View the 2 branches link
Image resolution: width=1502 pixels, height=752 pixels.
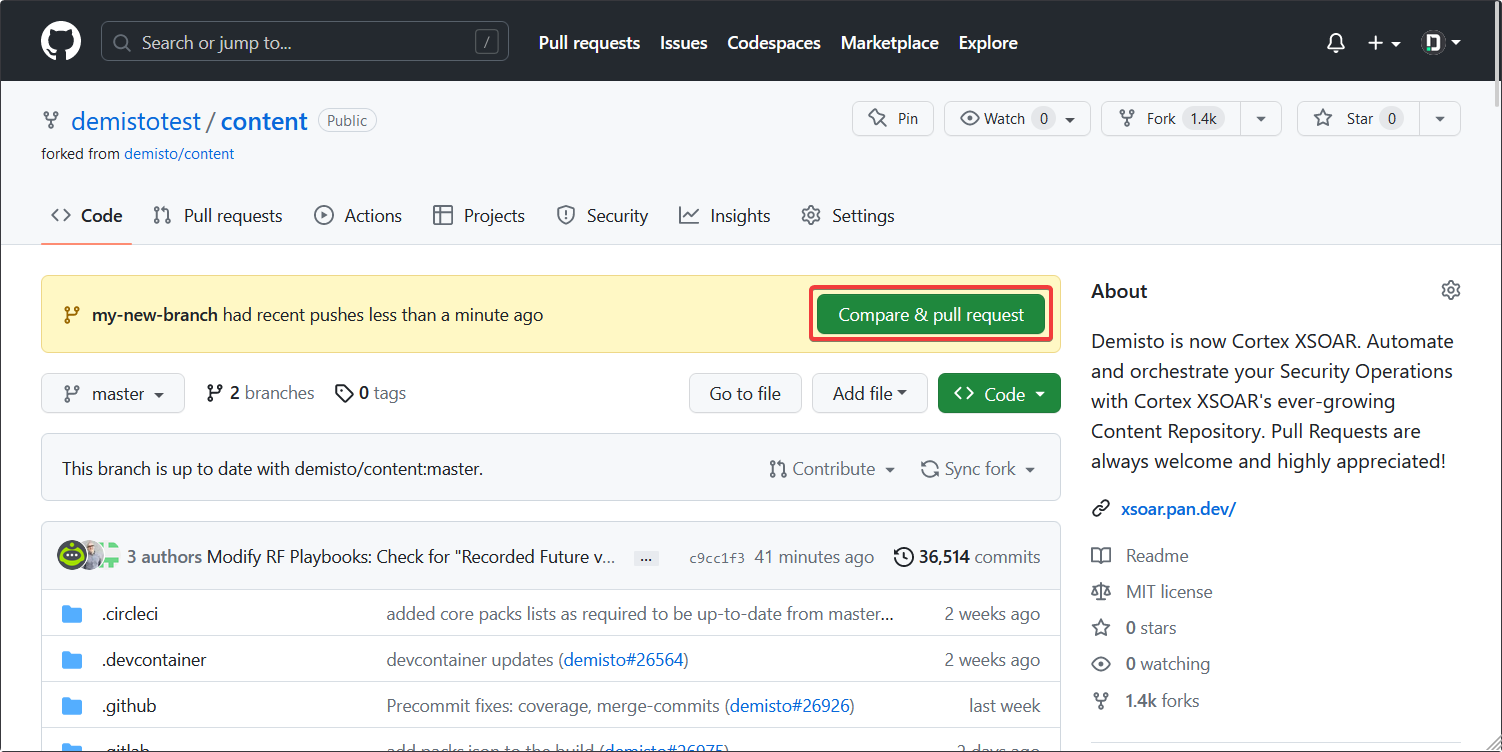(x=260, y=394)
